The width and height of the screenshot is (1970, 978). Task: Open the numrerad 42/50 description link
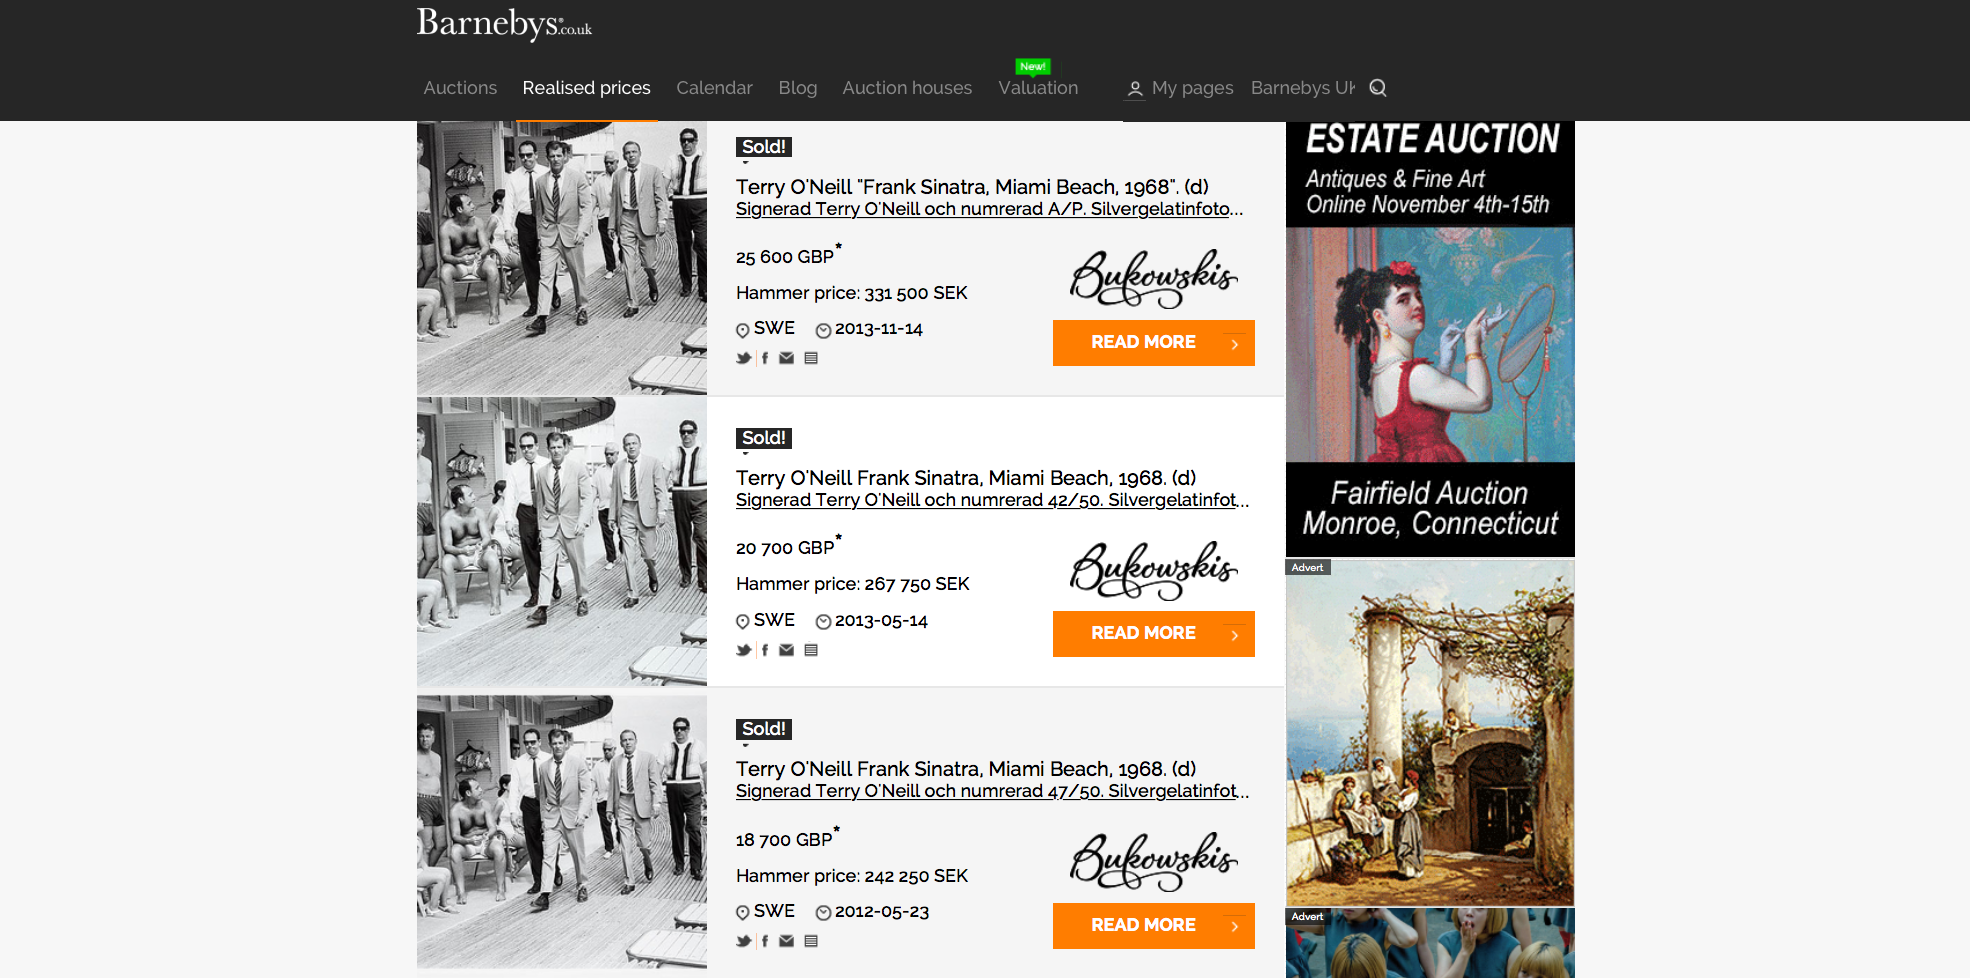tap(992, 500)
